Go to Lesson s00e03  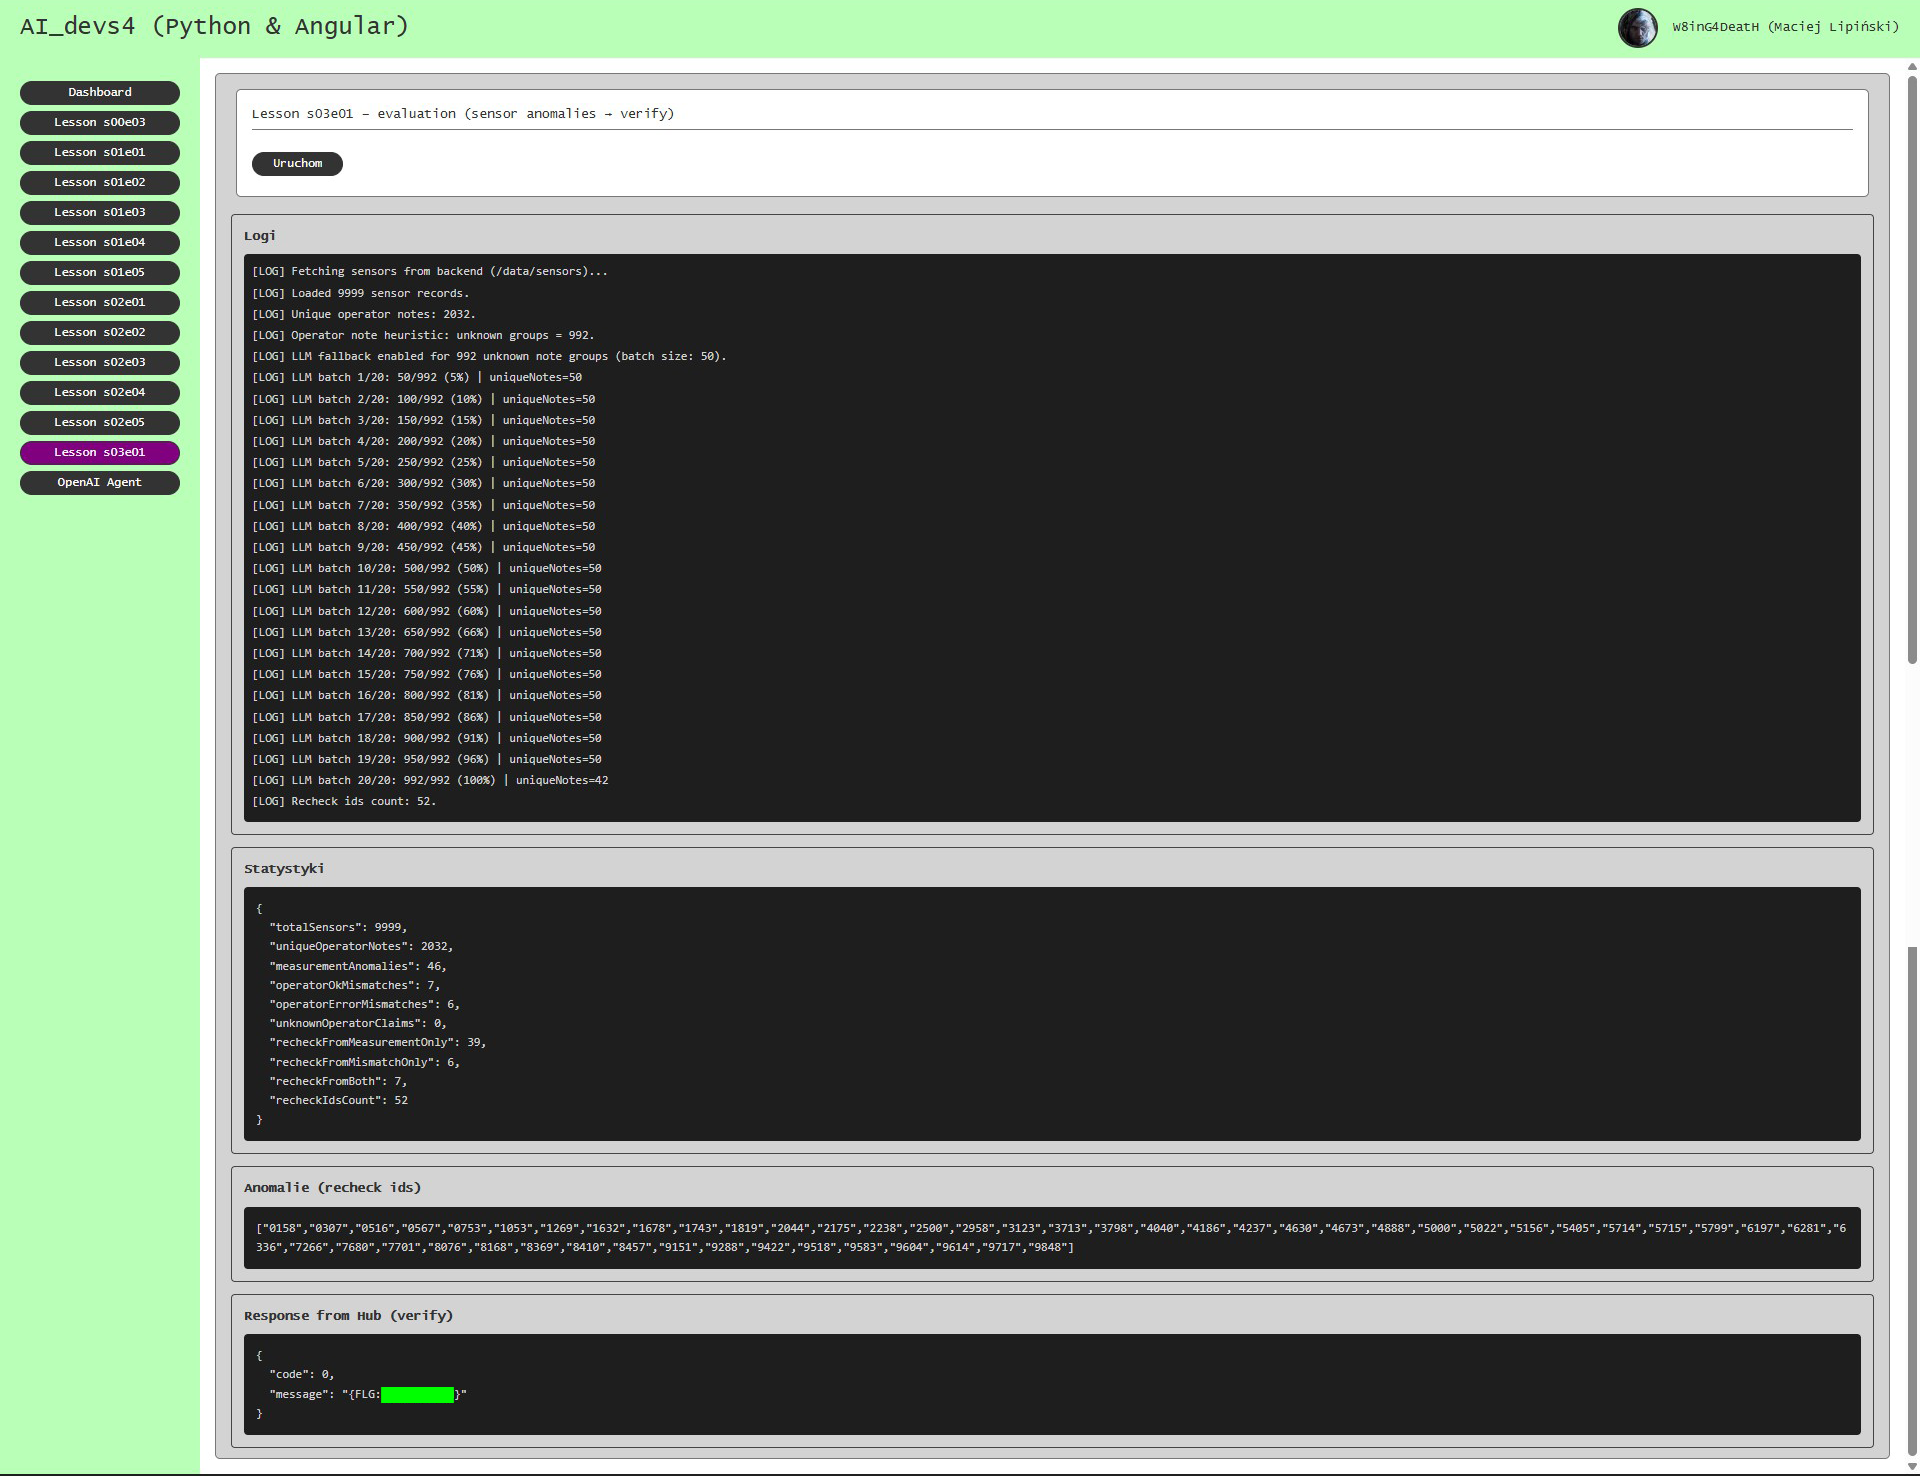(100, 122)
